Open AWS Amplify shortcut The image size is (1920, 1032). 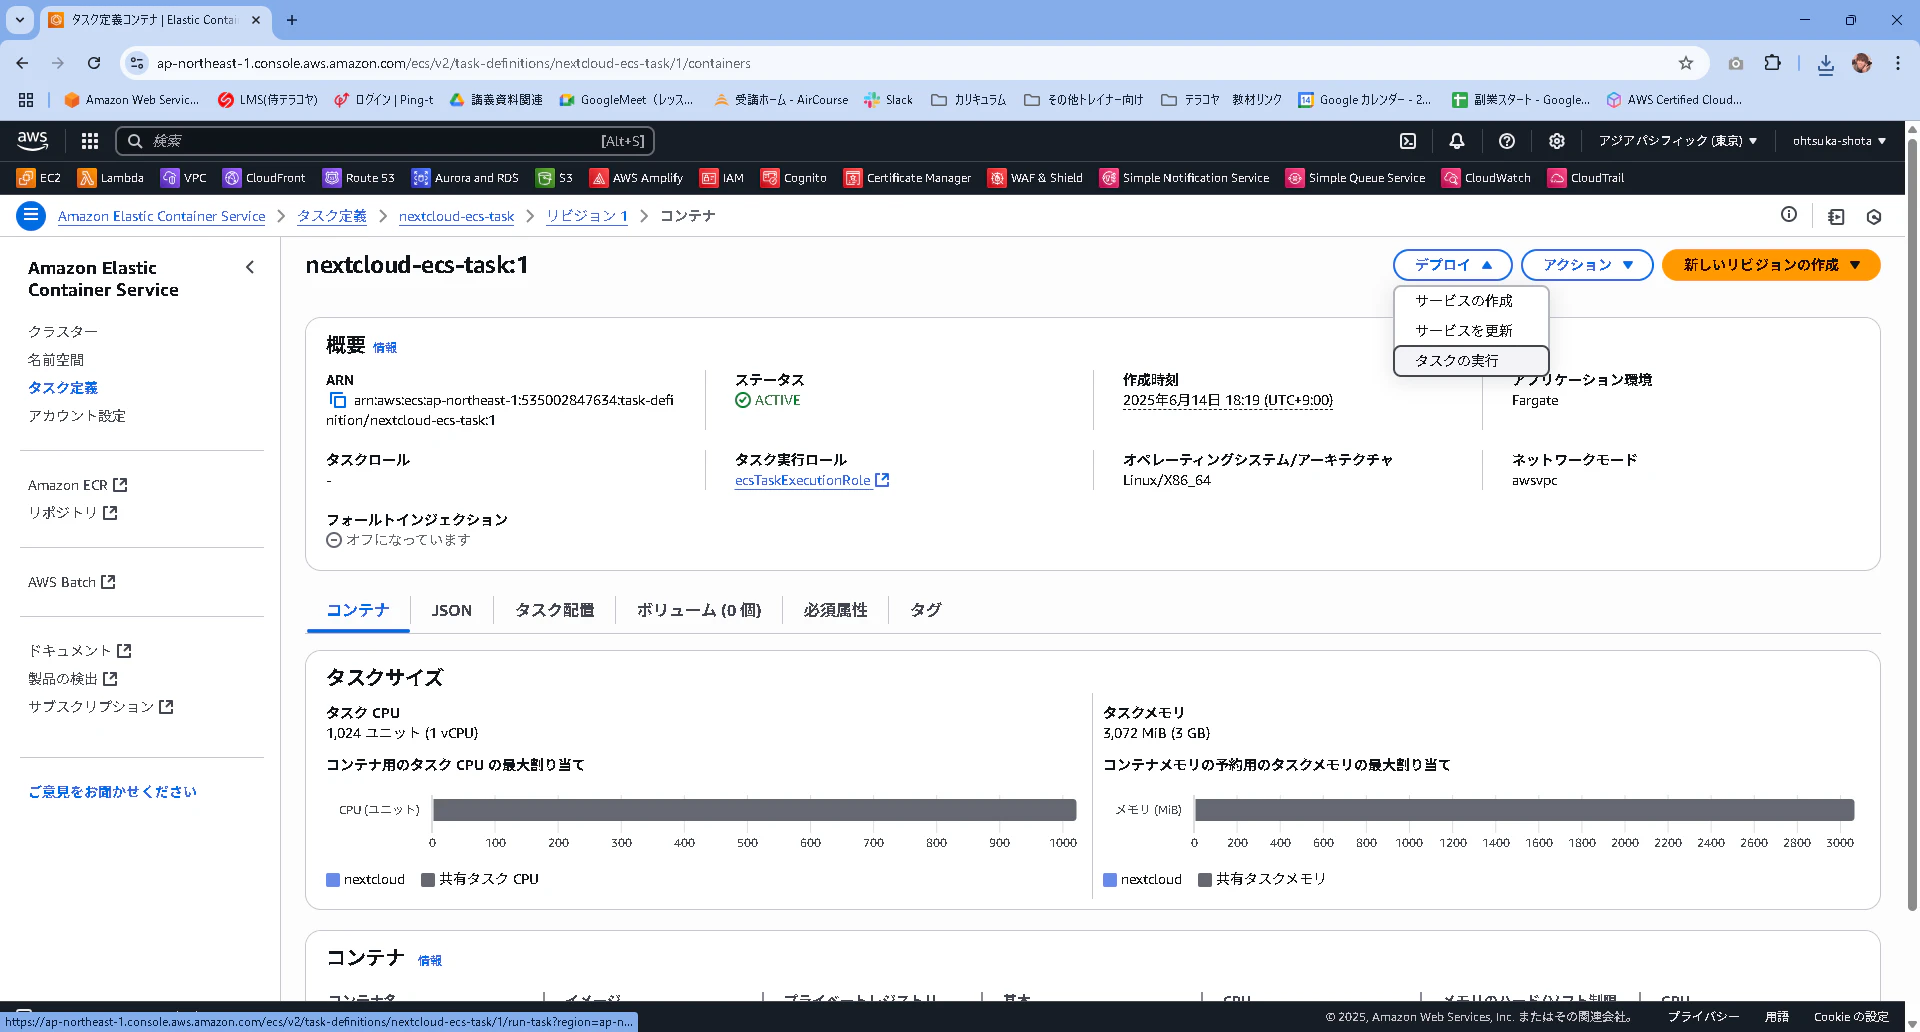[x=637, y=178]
